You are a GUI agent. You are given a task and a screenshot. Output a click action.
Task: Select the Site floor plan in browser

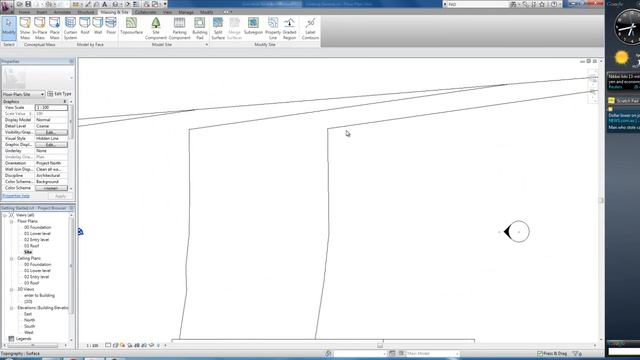28,252
